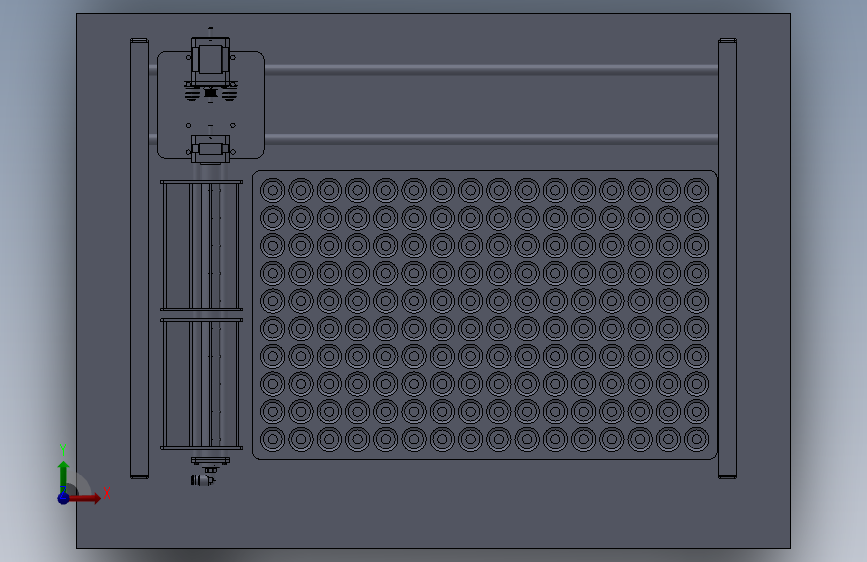Select the lower horizontal guide rod
867x562 pixels.
click(x=491, y=139)
